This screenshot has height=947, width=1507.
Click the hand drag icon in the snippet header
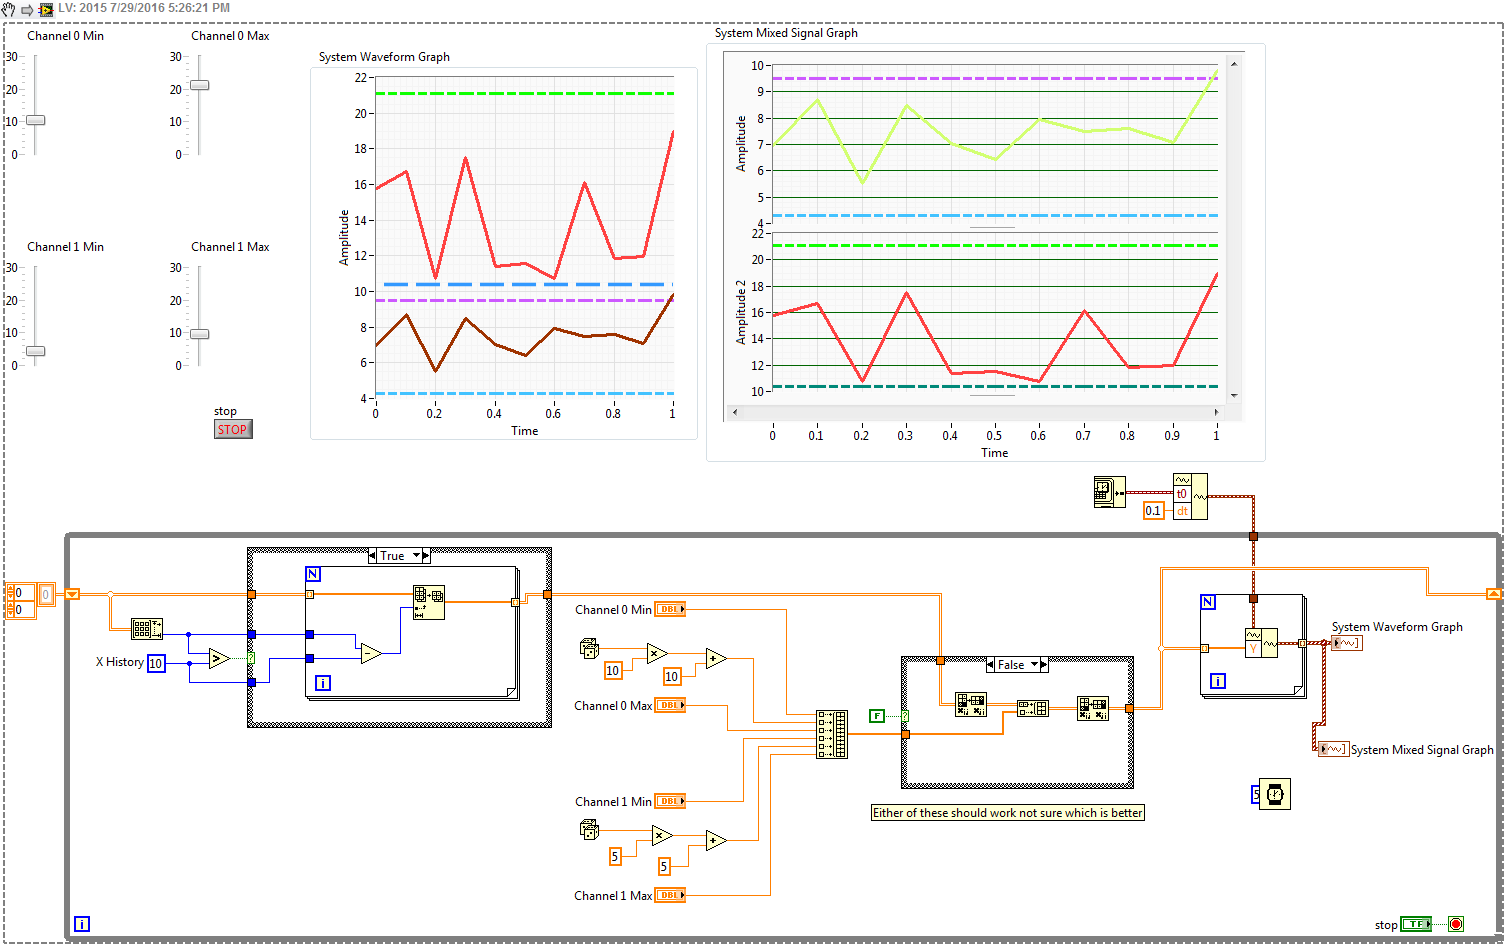coord(8,9)
